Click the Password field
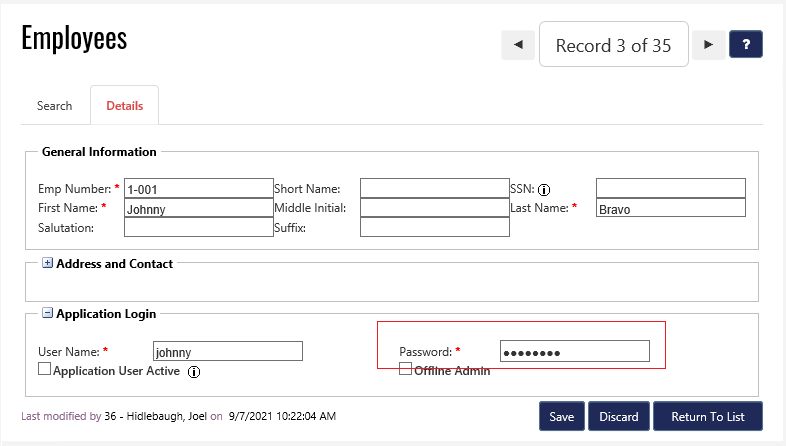 pos(574,351)
